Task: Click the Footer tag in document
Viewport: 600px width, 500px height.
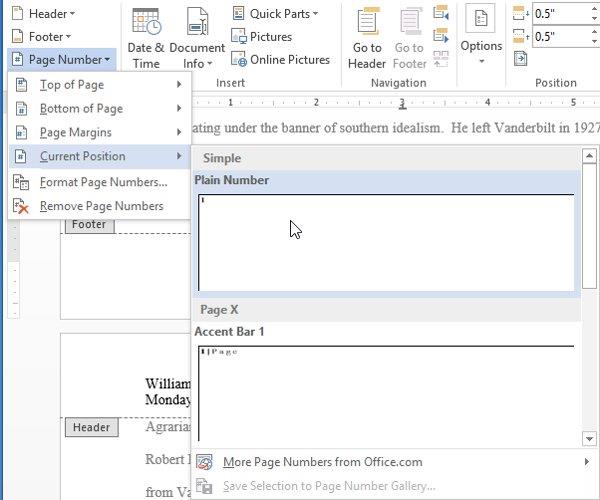Action: [90, 224]
